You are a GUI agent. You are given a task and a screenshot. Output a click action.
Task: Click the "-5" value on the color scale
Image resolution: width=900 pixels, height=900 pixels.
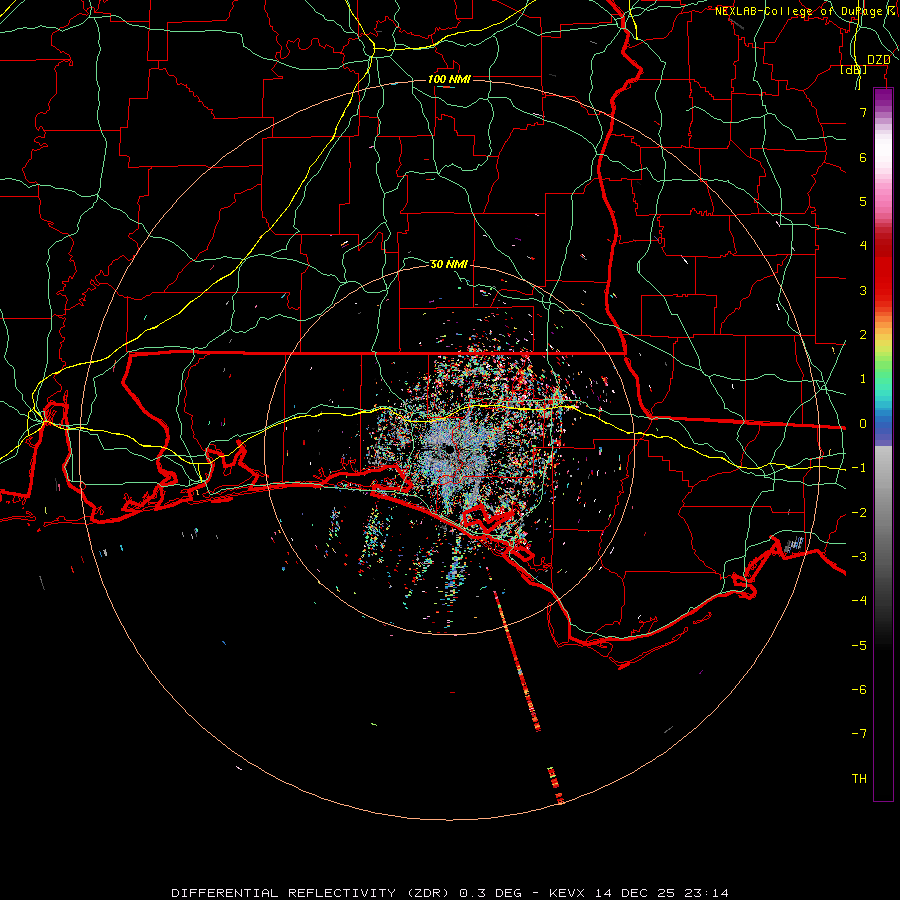(859, 646)
